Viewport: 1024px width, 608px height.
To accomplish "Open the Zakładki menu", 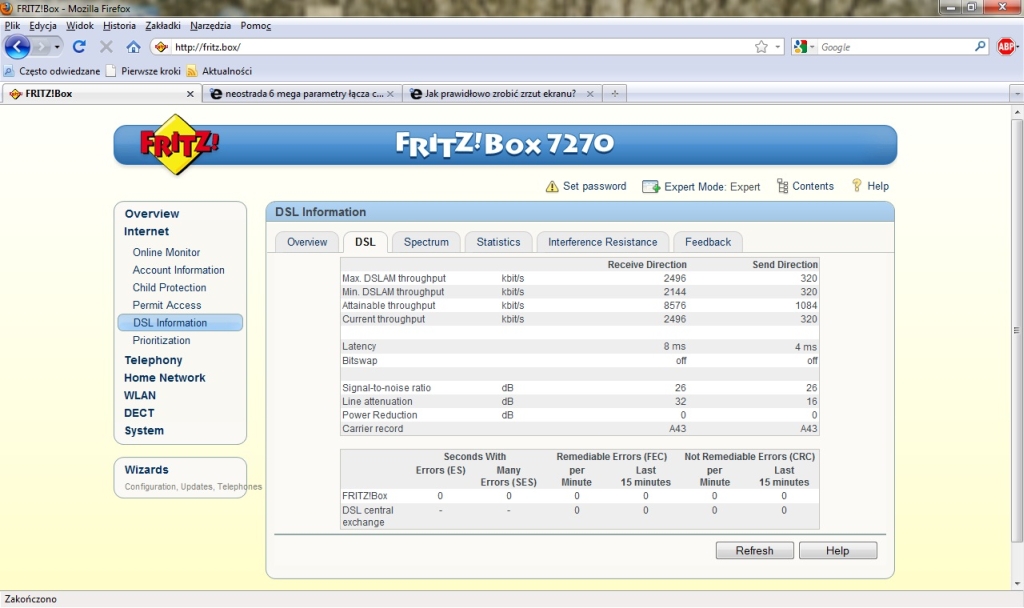I will coord(163,25).
